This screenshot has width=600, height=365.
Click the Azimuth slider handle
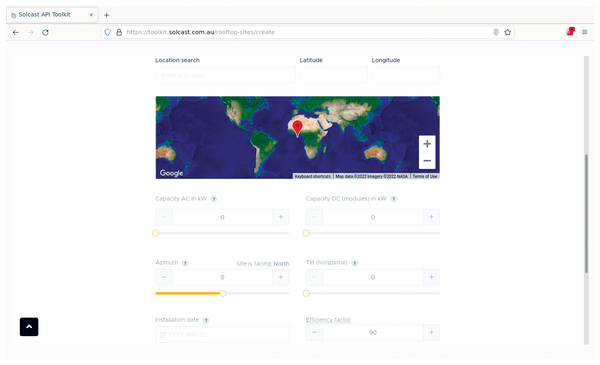[223, 293]
